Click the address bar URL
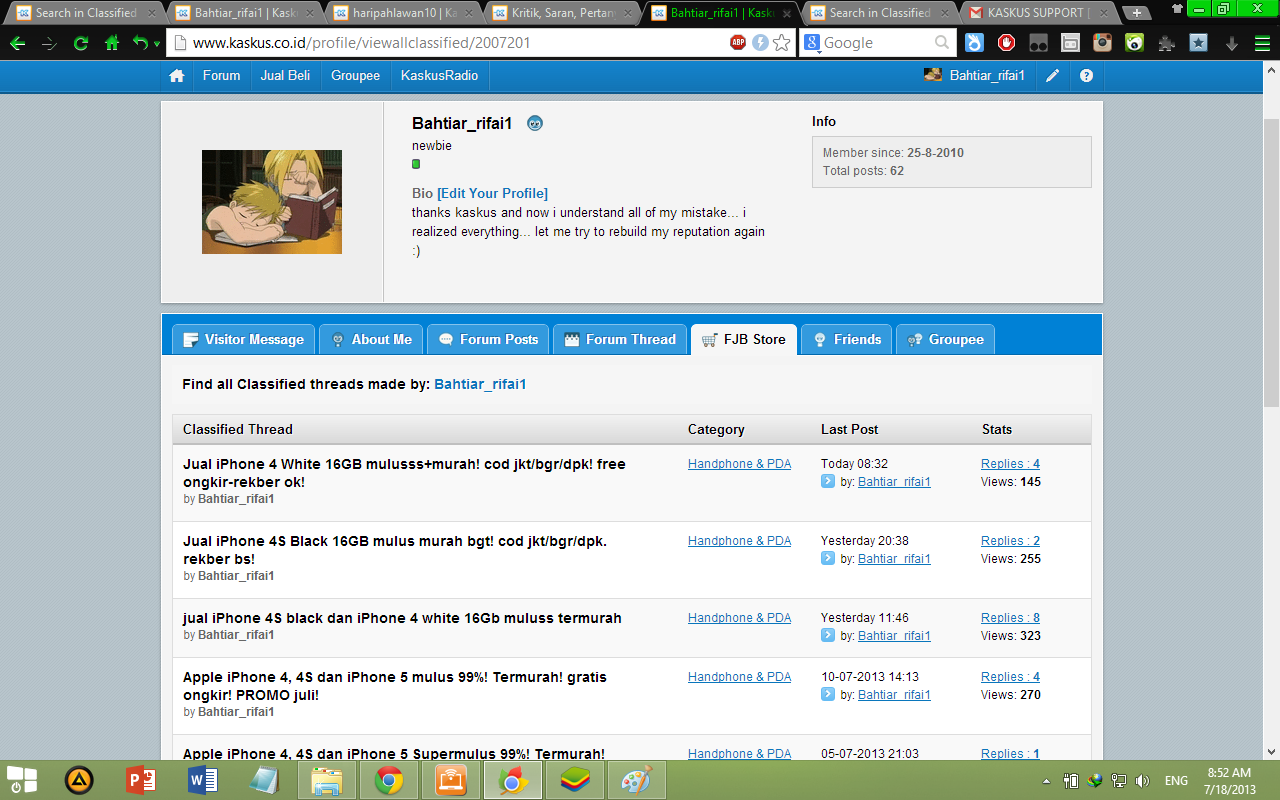1280x800 pixels. pos(361,43)
